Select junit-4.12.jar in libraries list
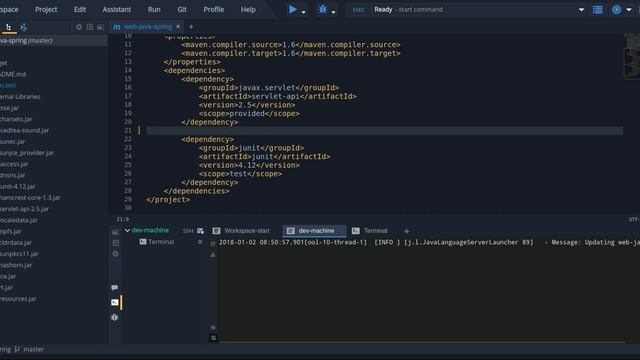Screen dimensions: 640x360 point(18,187)
